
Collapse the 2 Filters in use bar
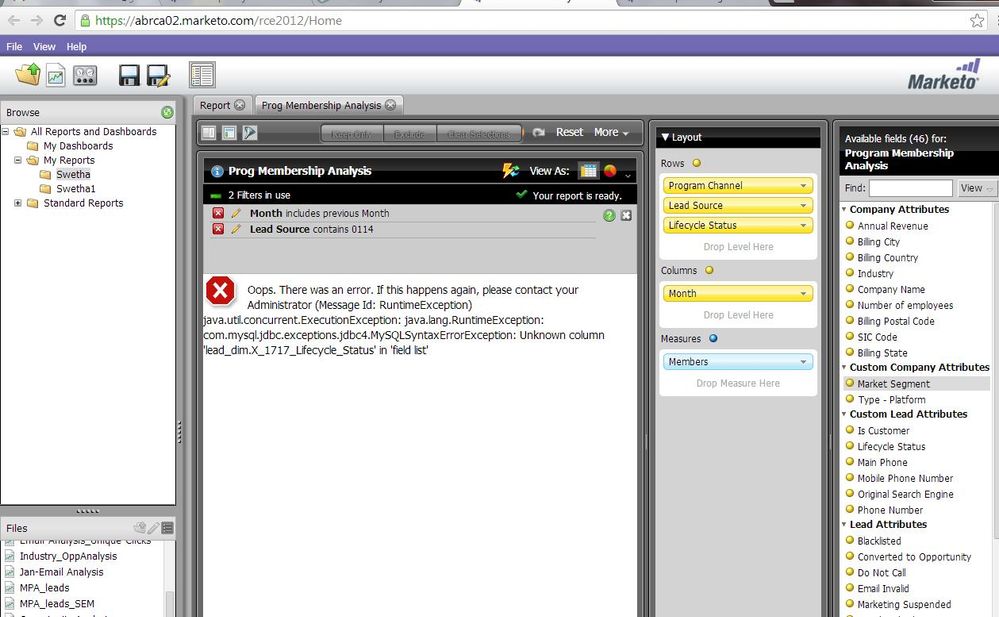[x=215, y=196]
